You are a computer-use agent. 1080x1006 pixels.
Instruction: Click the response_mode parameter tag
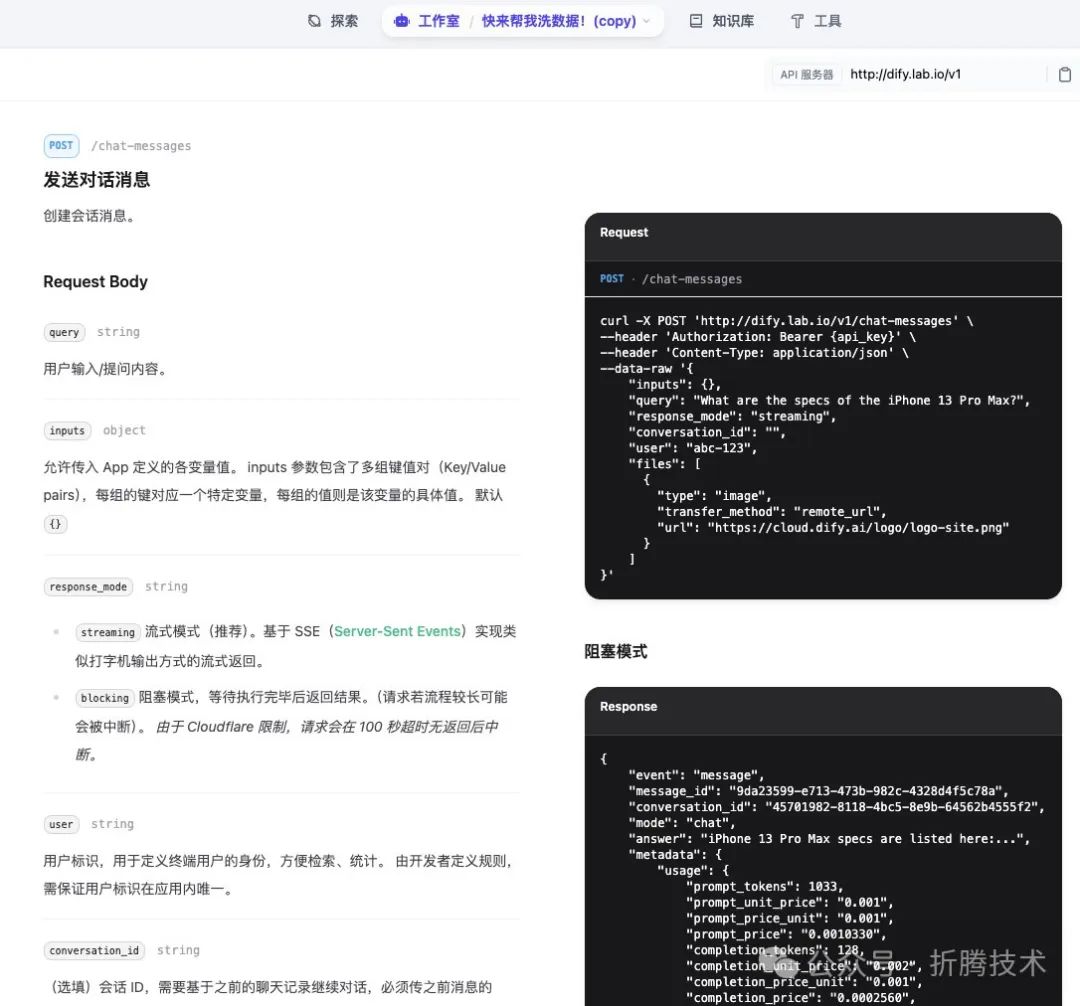click(88, 587)
